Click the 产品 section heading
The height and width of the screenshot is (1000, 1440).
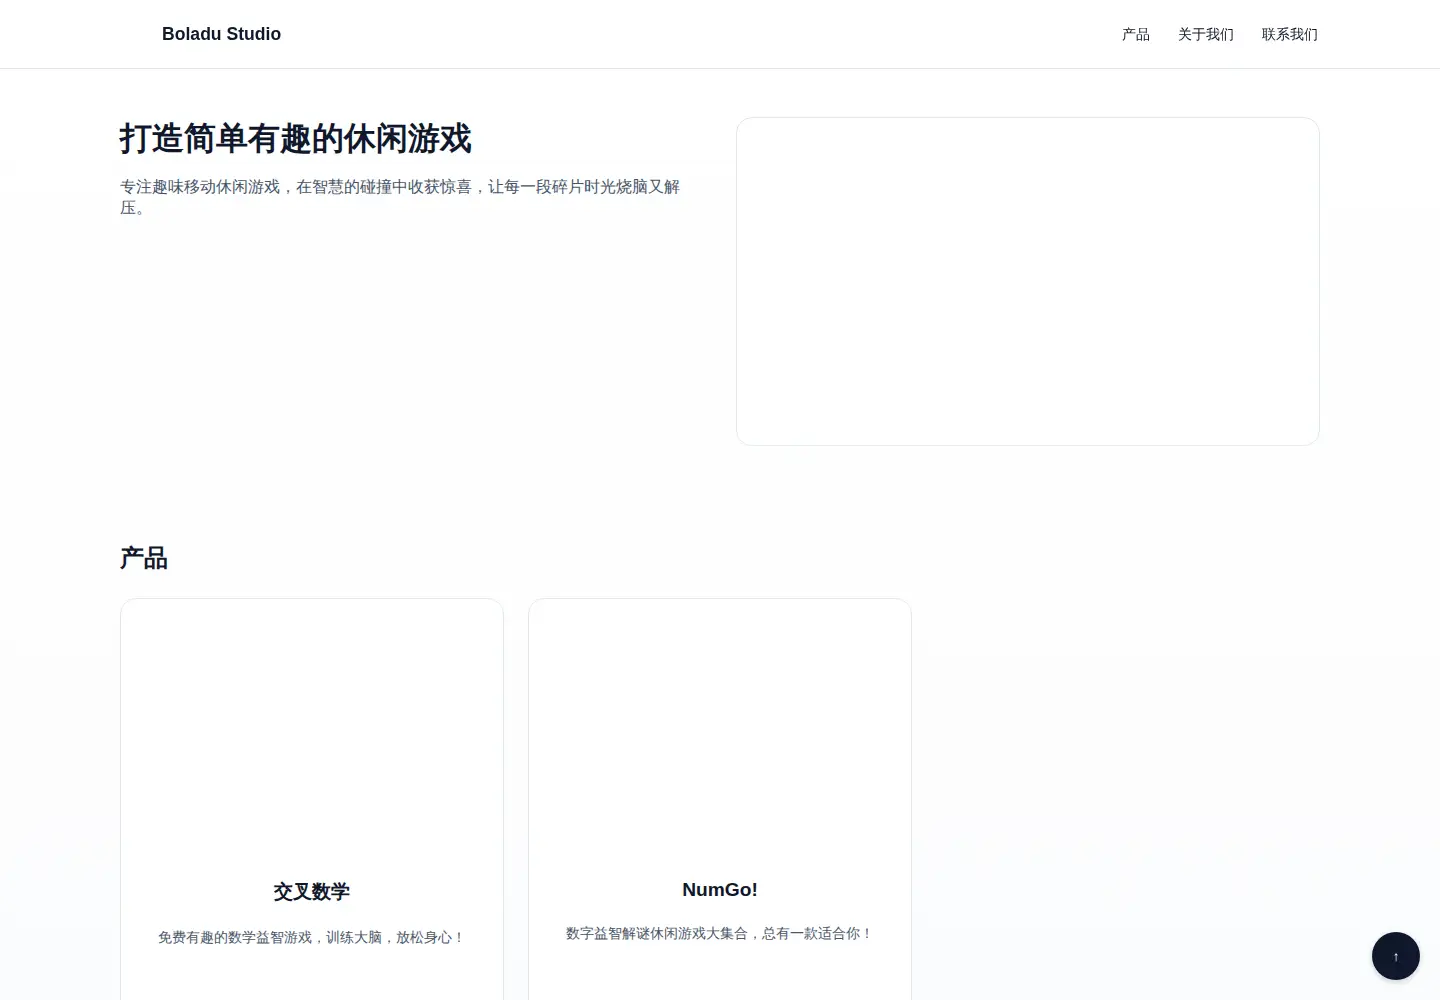coord(144,558)
